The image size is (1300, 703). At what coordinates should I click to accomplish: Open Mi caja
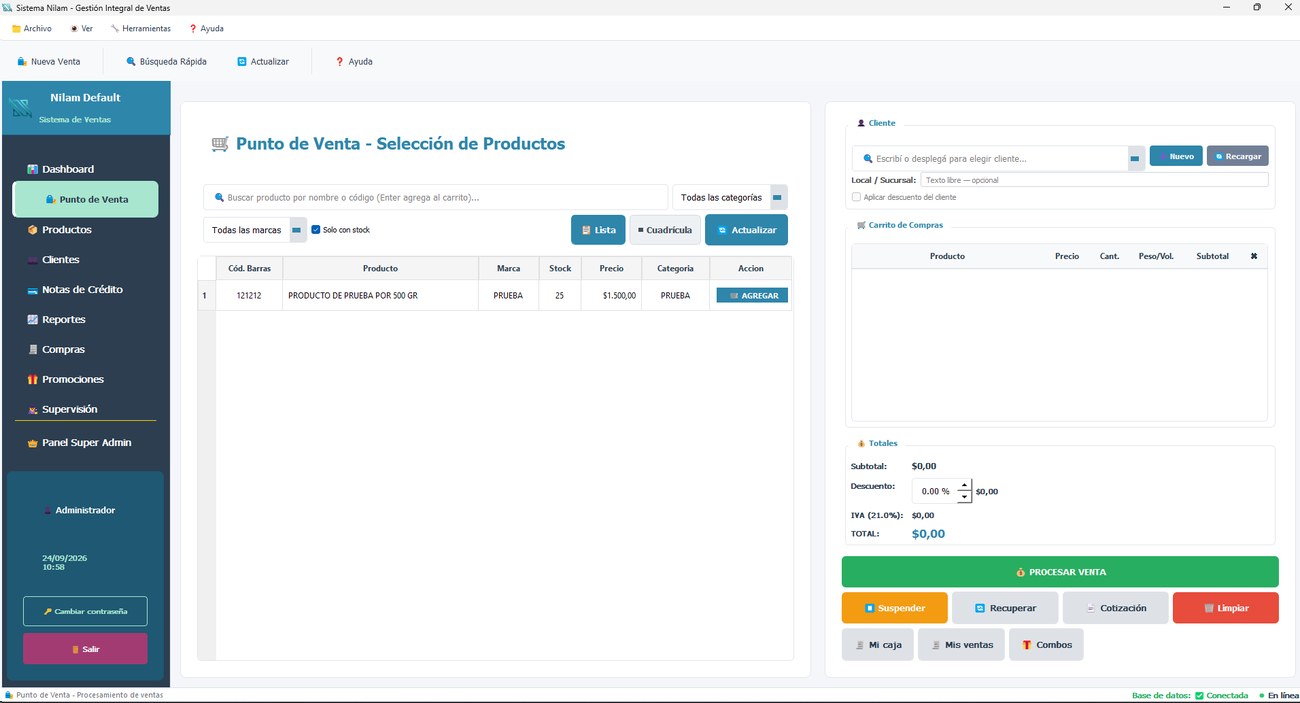(878, 645)
